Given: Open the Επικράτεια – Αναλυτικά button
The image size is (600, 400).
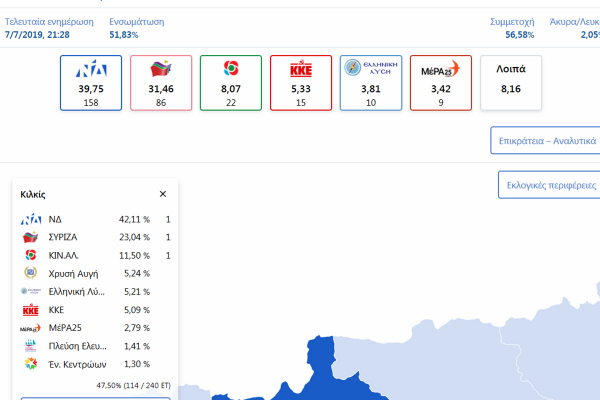Looking at the screenshot, I should click(x=545, y=141).
